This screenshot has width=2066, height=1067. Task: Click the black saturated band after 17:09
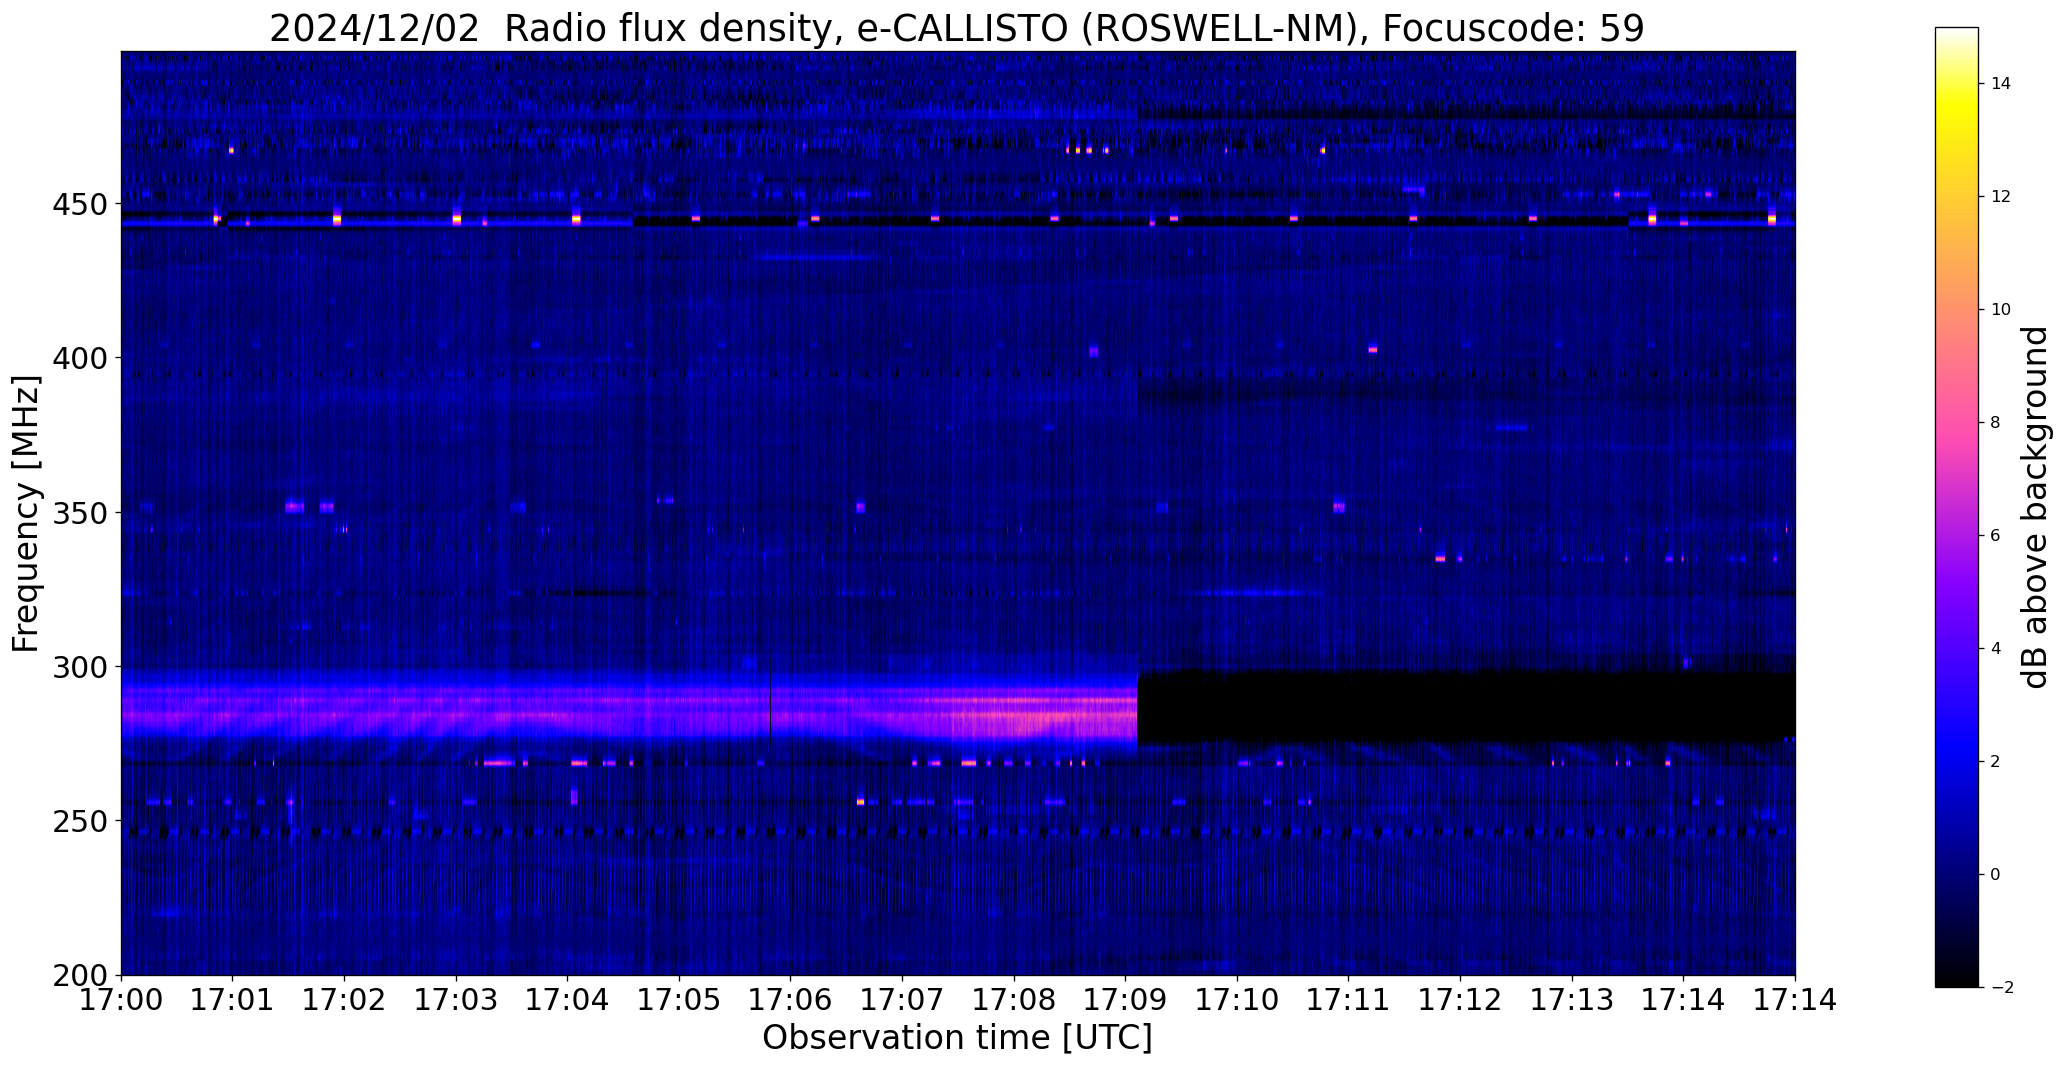point(1466,707)
